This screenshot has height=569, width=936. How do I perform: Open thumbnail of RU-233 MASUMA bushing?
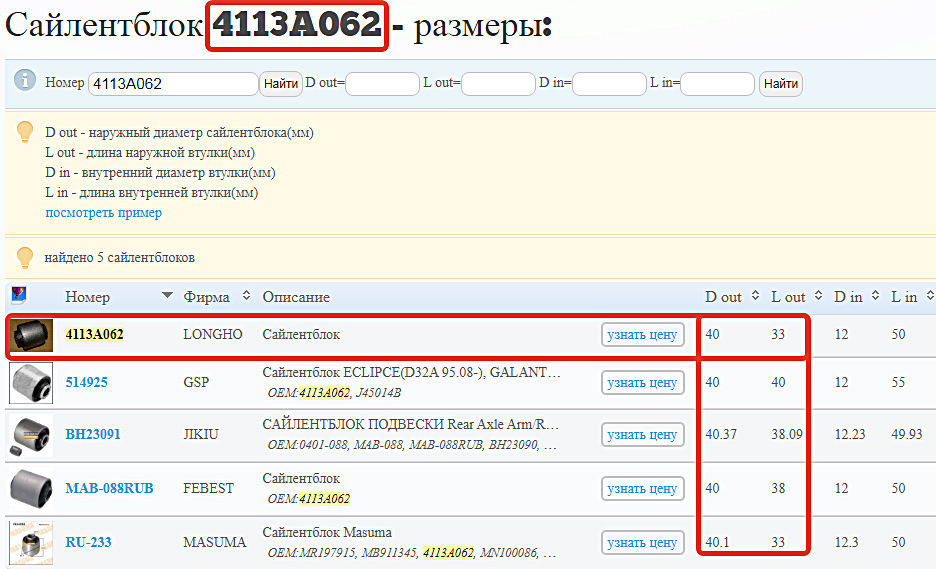[31, 542]
